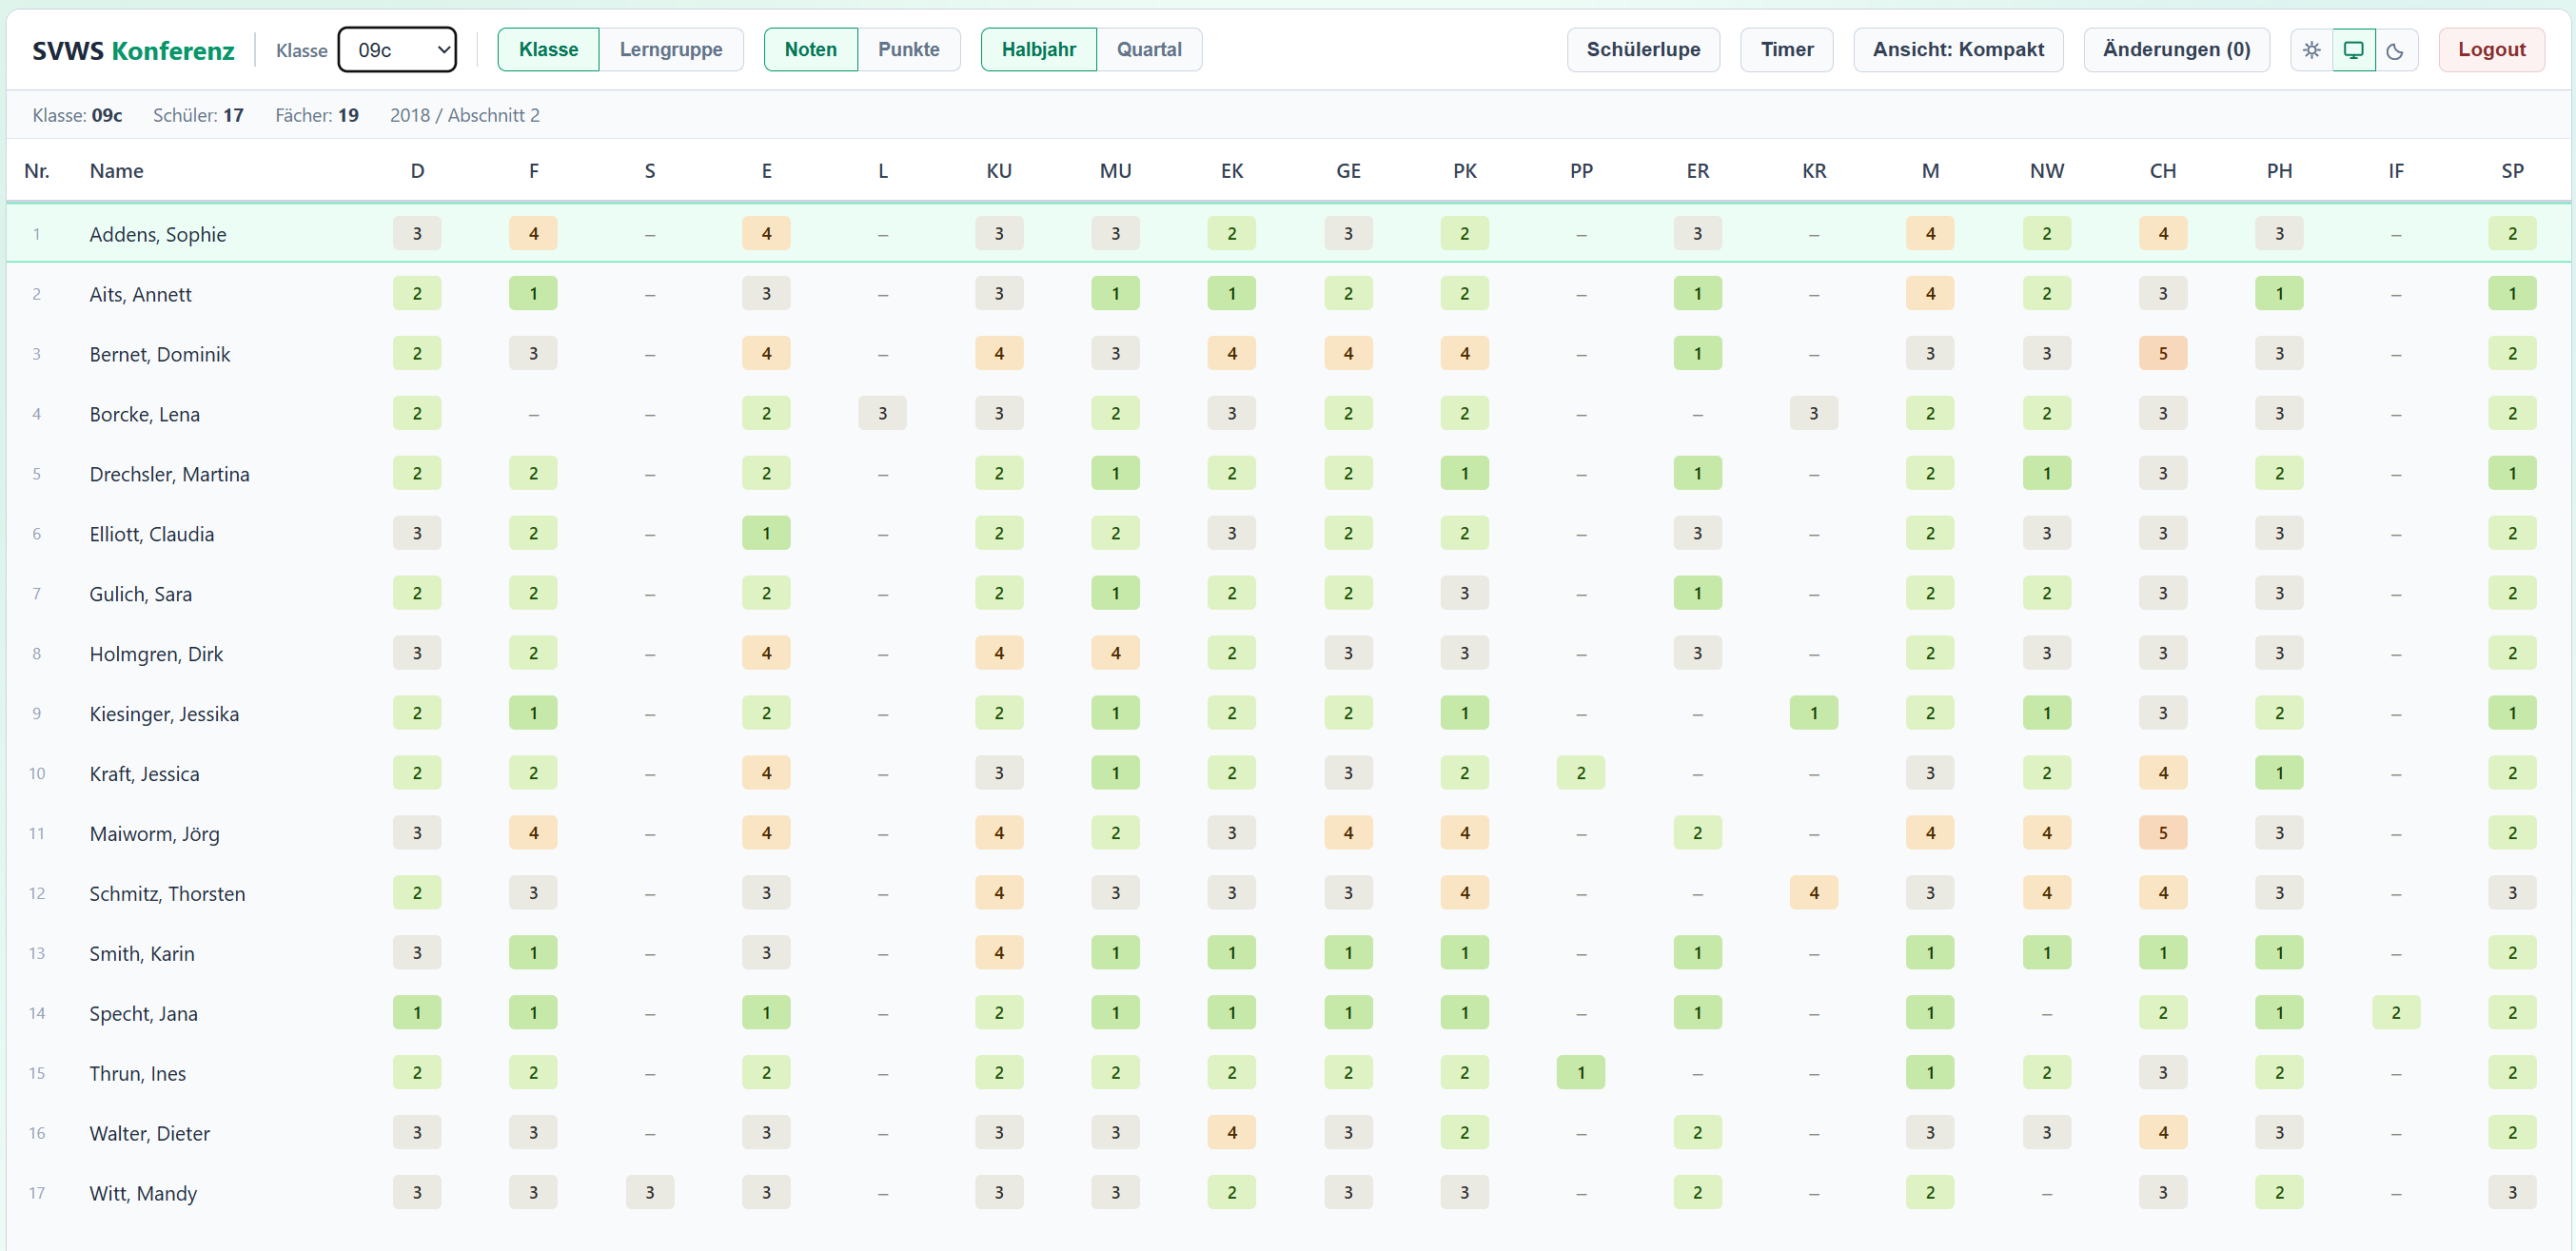Click the GE column header

[x=1347, y=171]
